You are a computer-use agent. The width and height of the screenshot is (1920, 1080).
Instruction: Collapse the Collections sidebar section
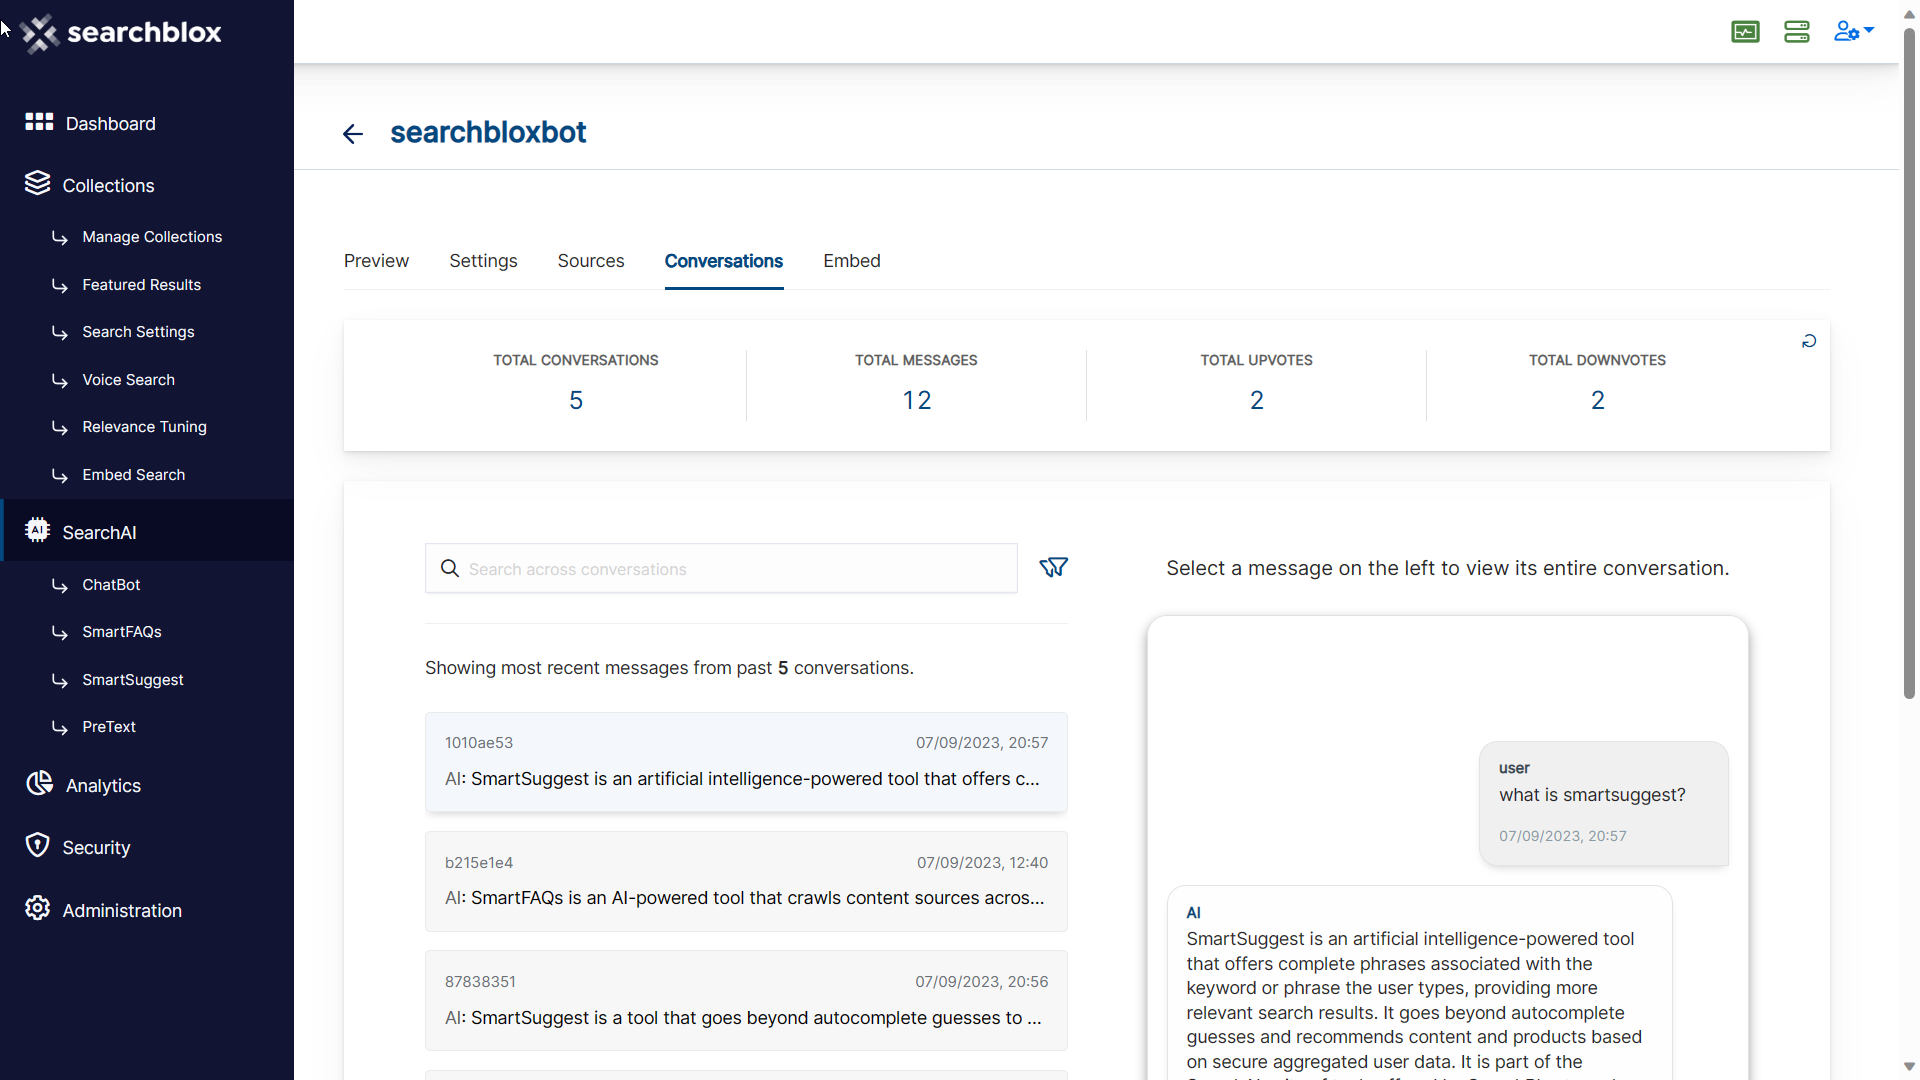[108, 186]
